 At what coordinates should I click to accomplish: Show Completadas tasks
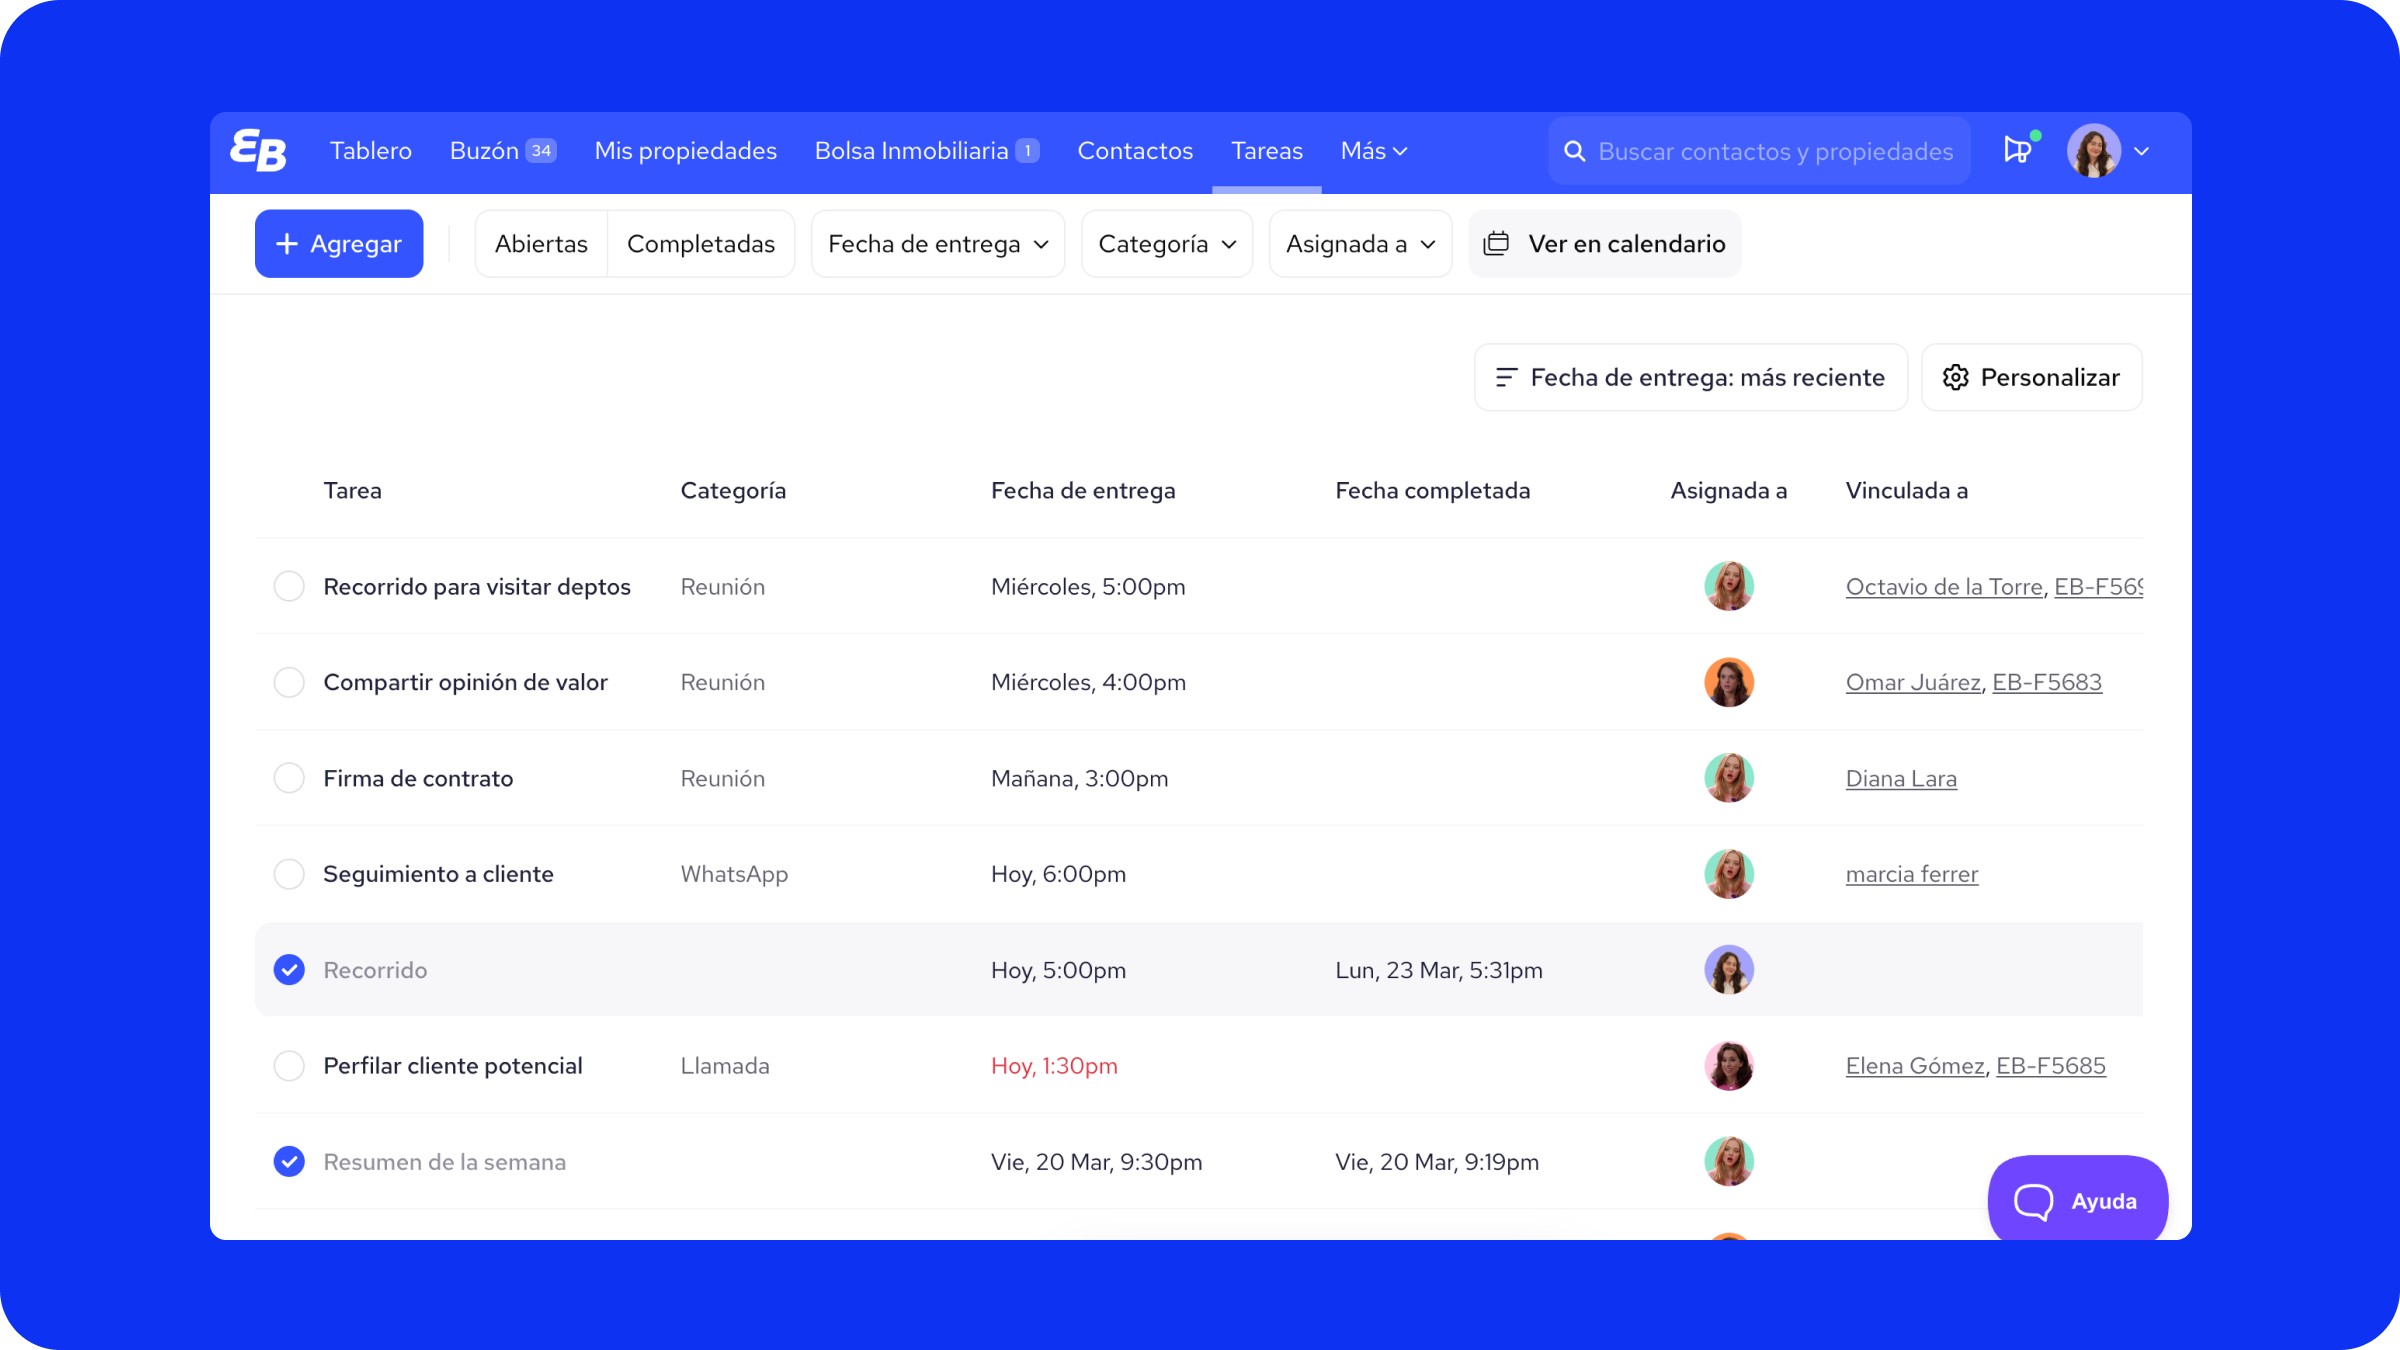(700, 244)
